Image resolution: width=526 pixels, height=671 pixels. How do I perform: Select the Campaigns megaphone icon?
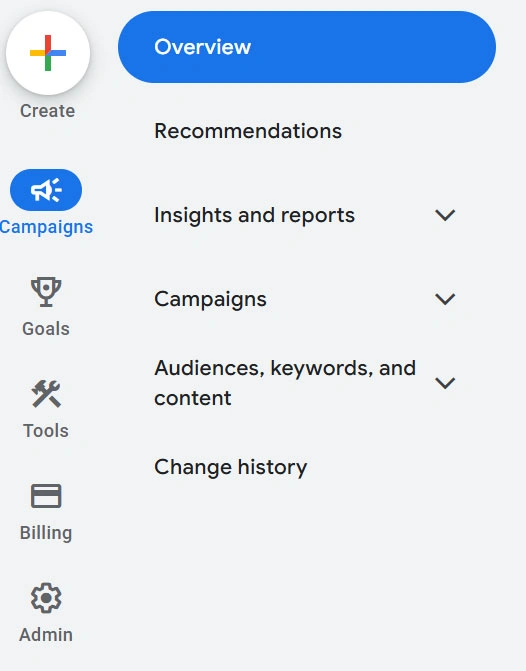pos(46,190)
